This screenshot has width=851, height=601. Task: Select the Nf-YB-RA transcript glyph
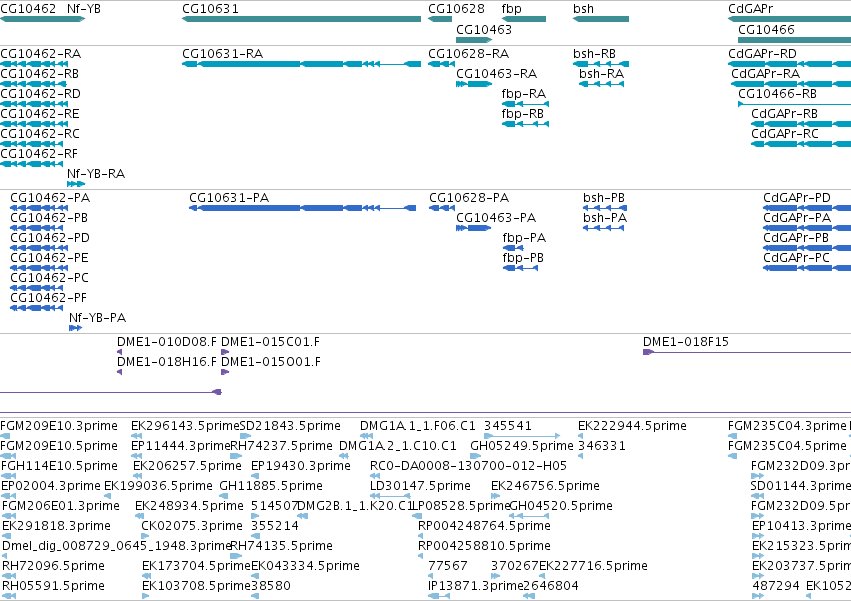click(76, 184)
